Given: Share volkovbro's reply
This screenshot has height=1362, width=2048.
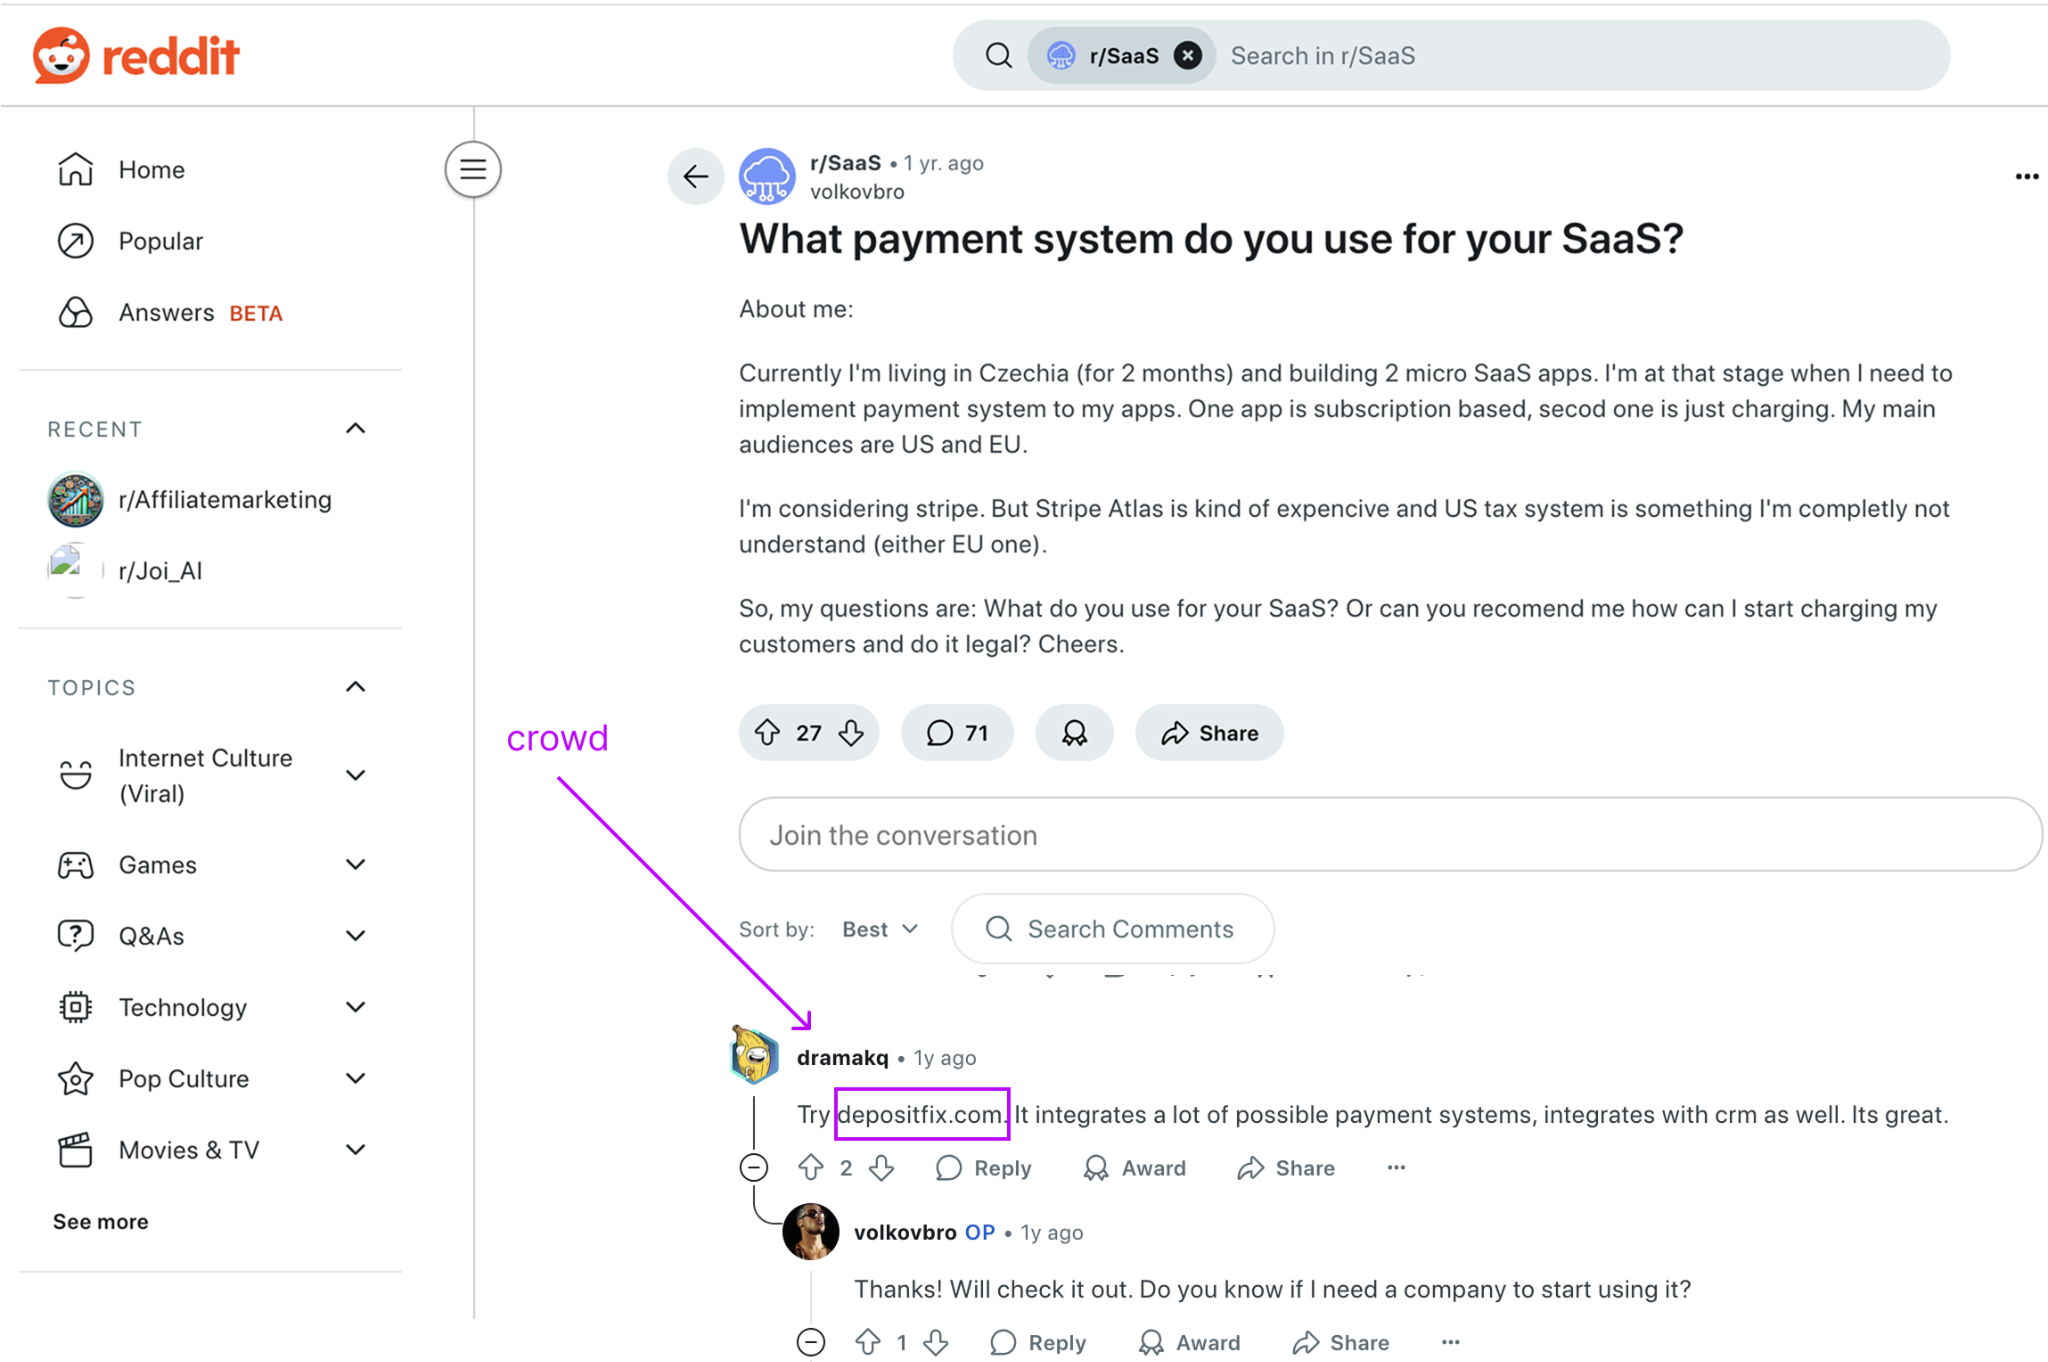Looking at the screenshot, I should pyautogui.click(x=1341, y=1343).
